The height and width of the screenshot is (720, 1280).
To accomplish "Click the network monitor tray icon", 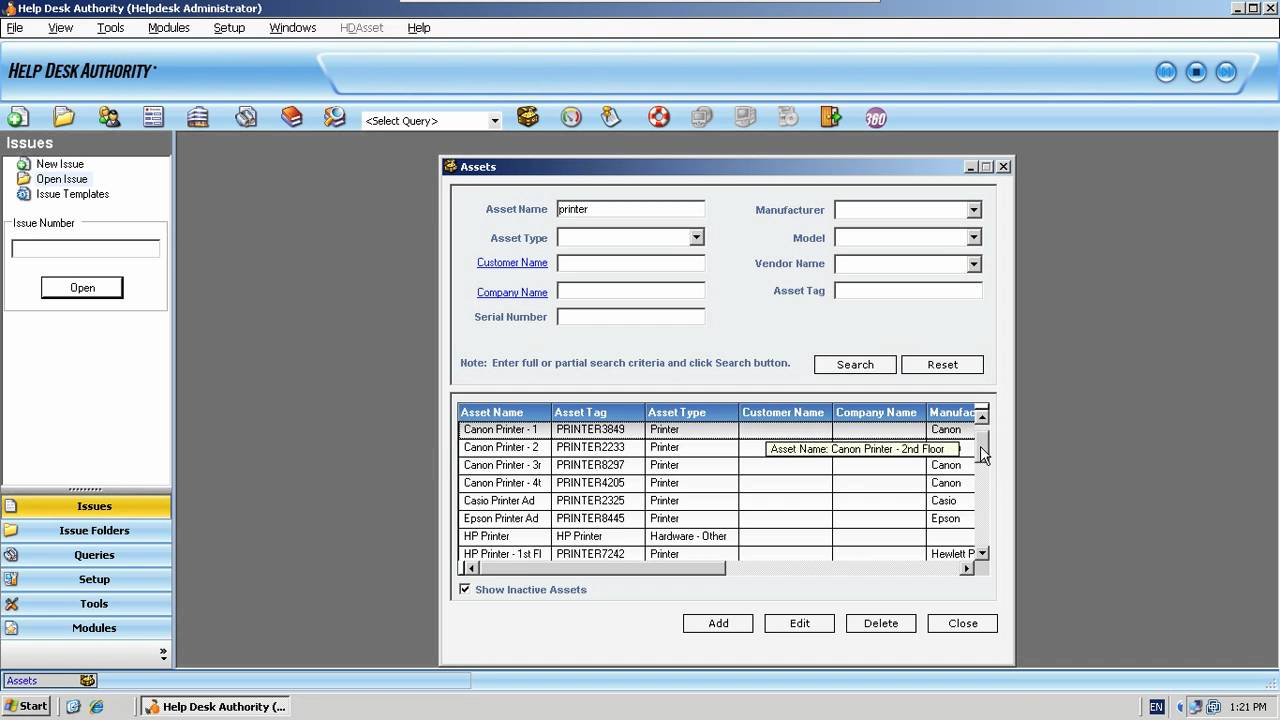I will (1195, 707).
